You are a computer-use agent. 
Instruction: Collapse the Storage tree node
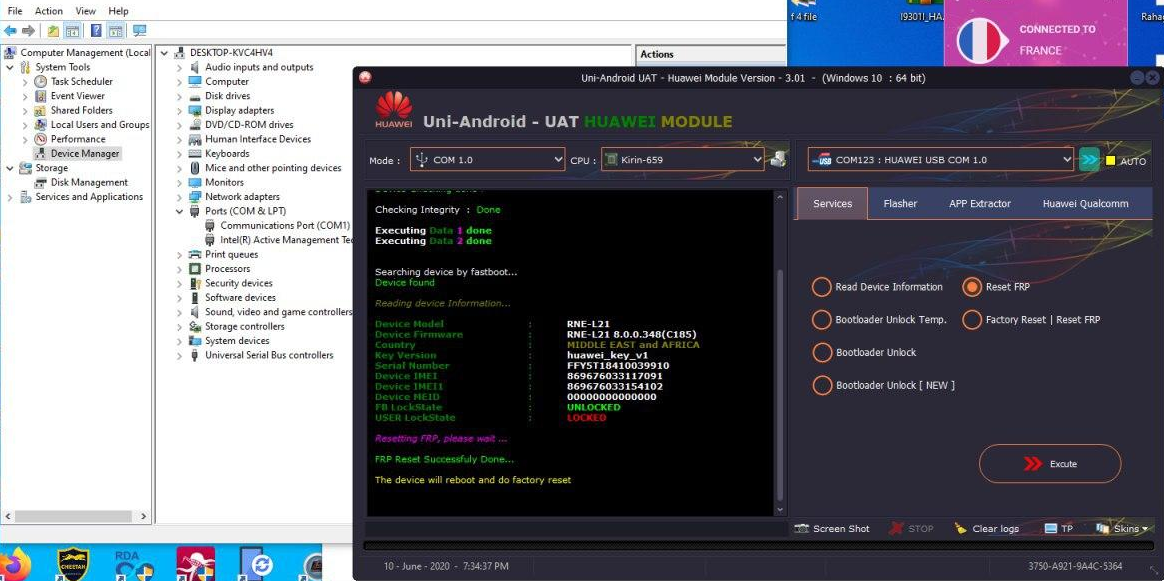tap(10, 168)
